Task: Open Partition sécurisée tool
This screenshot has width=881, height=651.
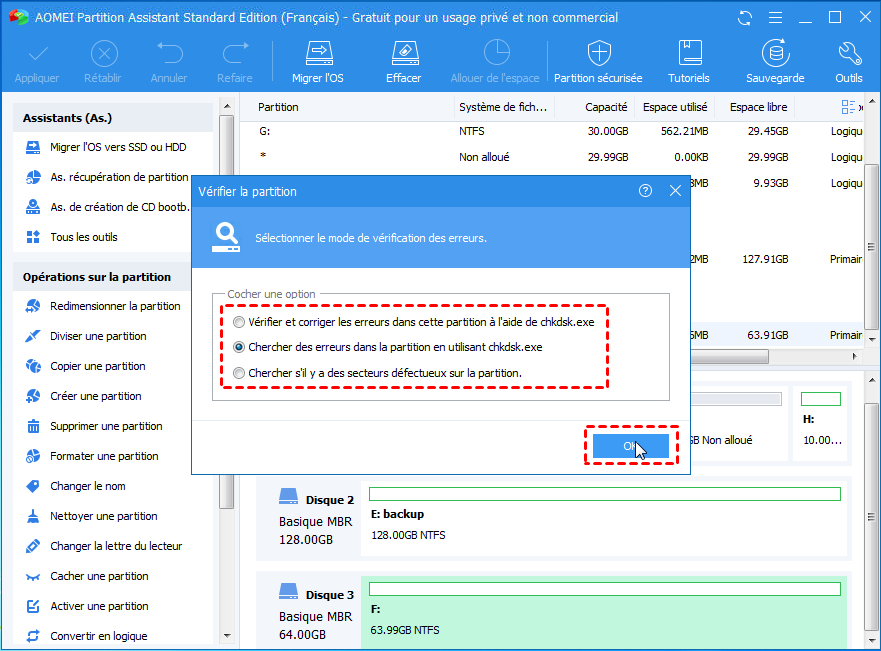Action: click(598, 62)
